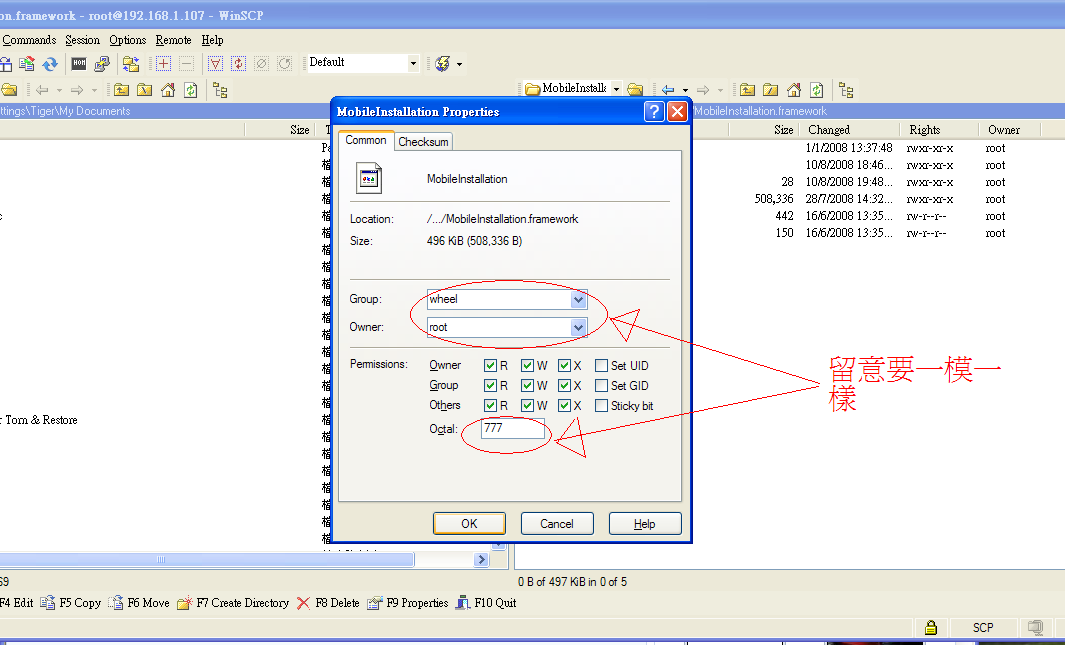1065x645 pixels.
Task: Enable the Sticky bit checkbox
Action: click(x=602, y=406)
